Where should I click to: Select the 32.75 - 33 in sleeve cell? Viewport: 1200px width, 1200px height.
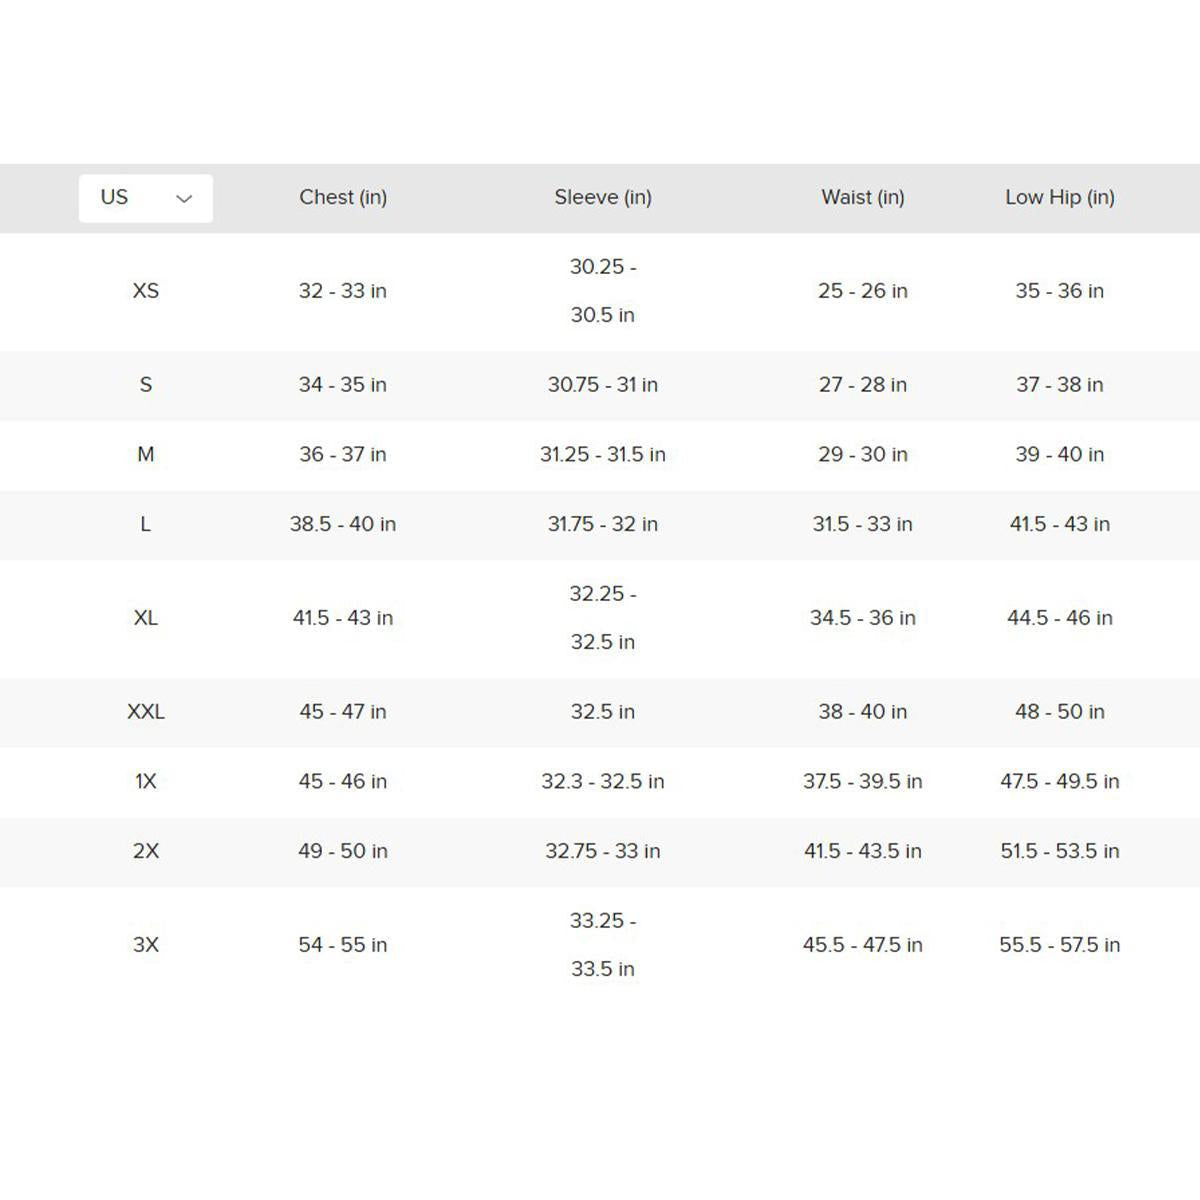point(603,852)
